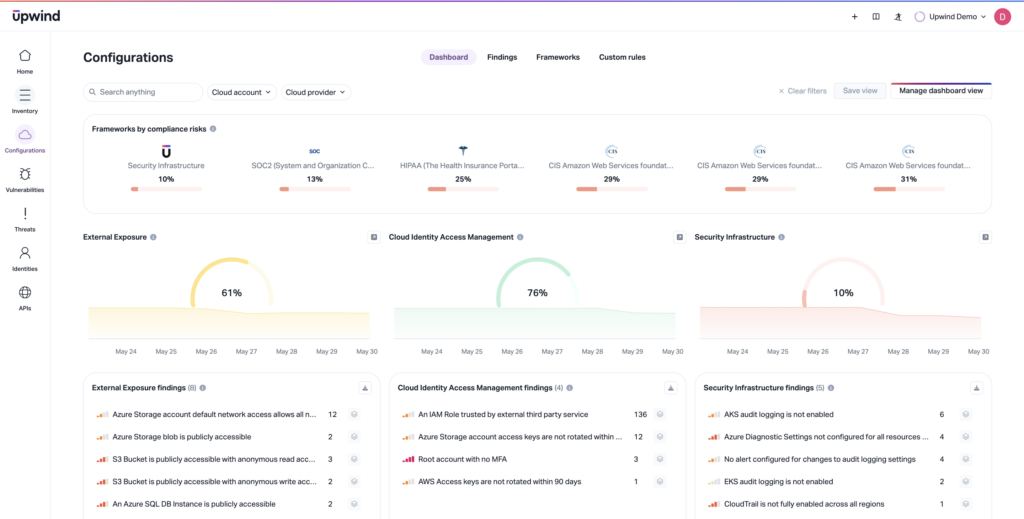This screenshot has width=1024, height=519.
Task: Click the Save view button
Action: click(x=860, y=91)
